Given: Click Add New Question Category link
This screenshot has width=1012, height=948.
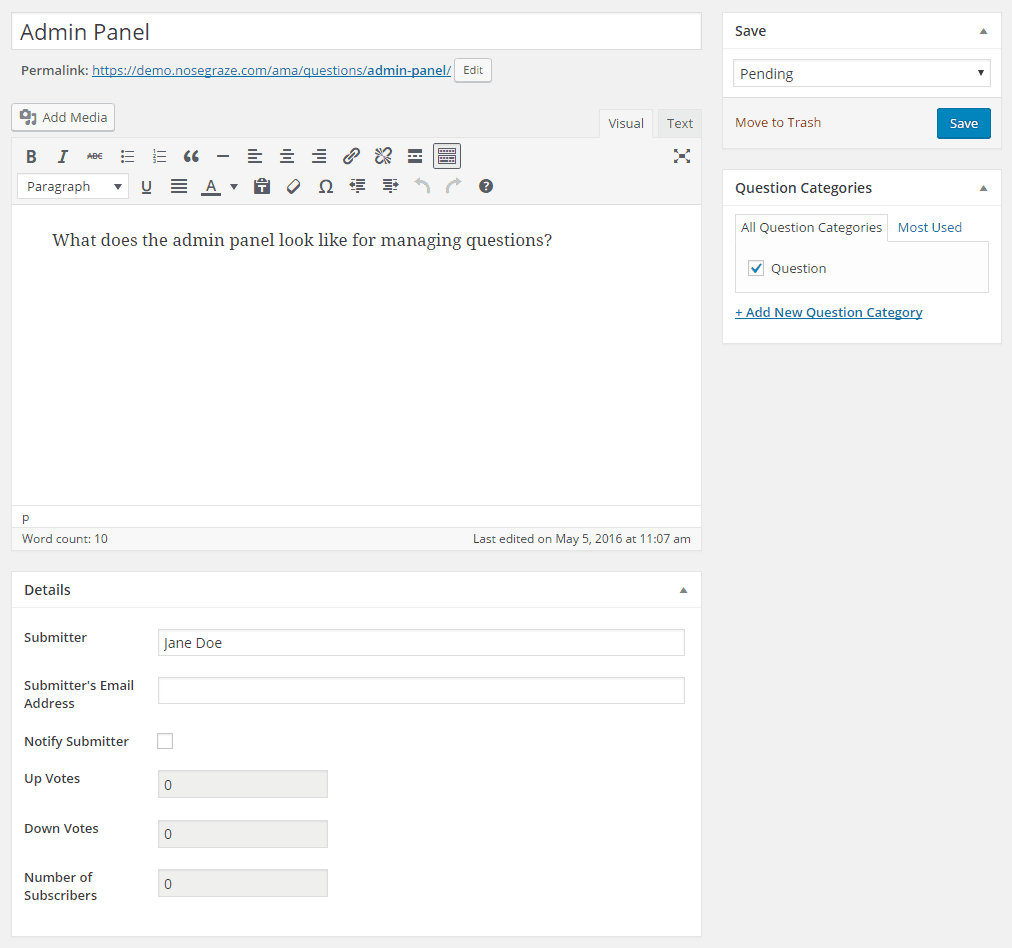Looking at the screenshot, I should 828,312.
